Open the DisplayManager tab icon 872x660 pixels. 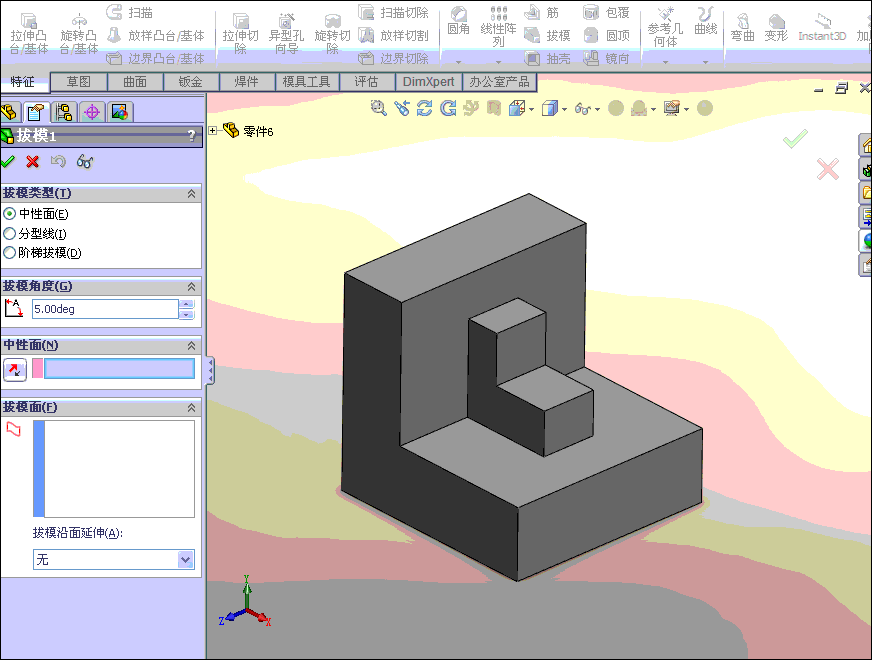tap(120, 112)
